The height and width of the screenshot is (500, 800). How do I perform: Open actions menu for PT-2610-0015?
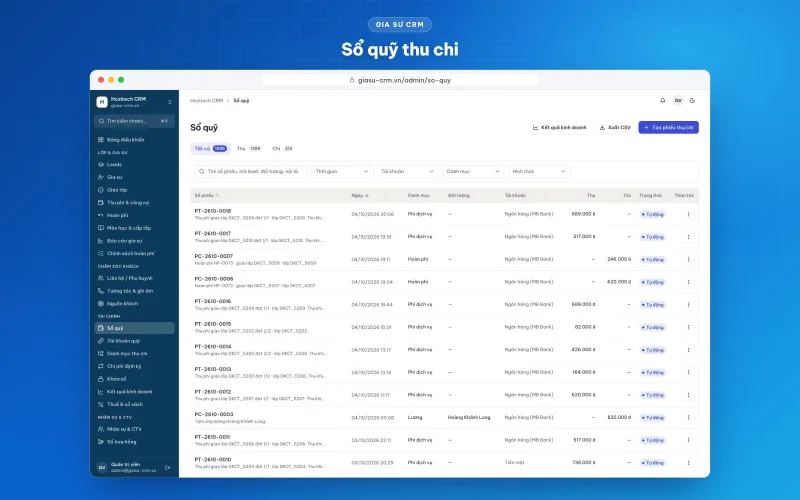click(x=688, y=327)
